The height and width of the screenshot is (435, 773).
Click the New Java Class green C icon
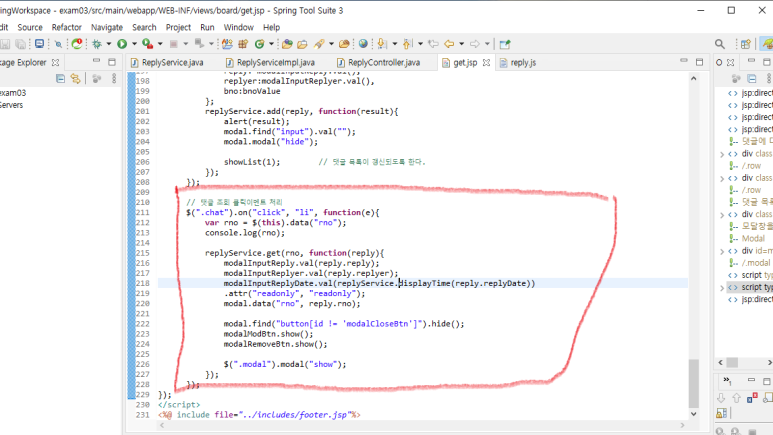point(259,44)
